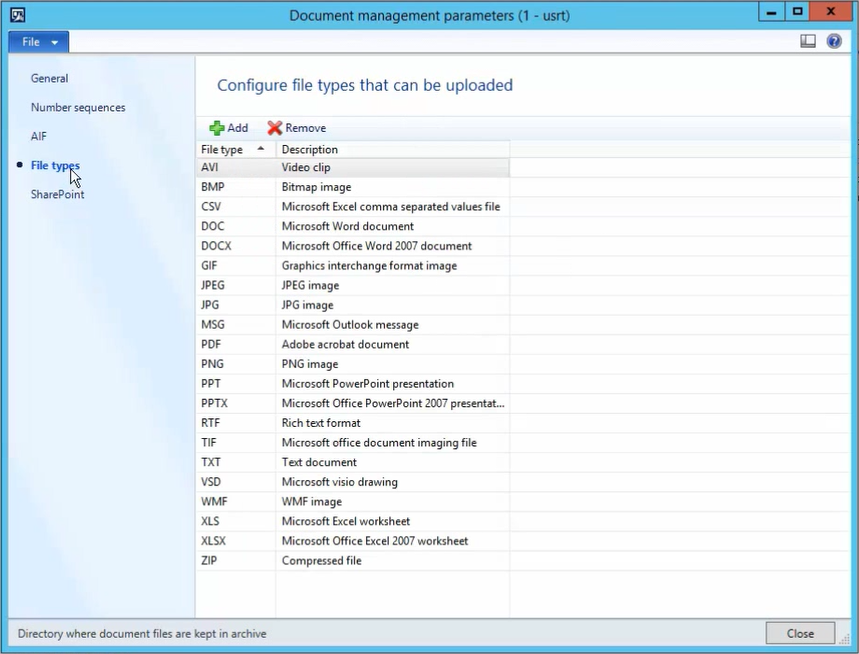
Task: Click the Description column header
Action: click(393, 150)
